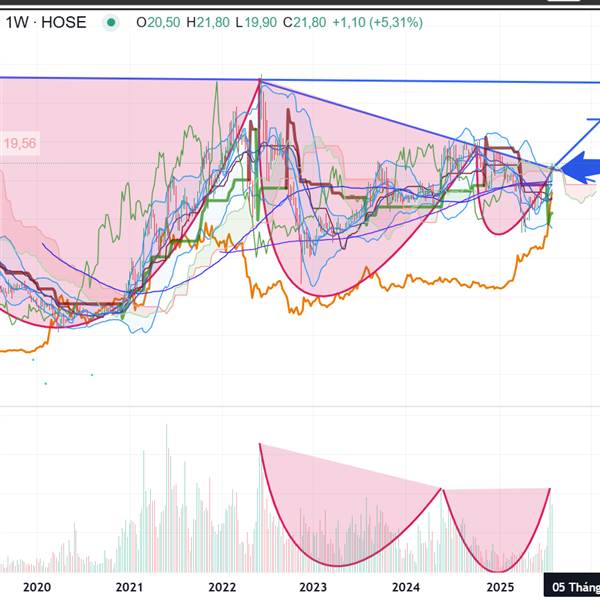Click the open value O20,50

[x=158, y=23]
